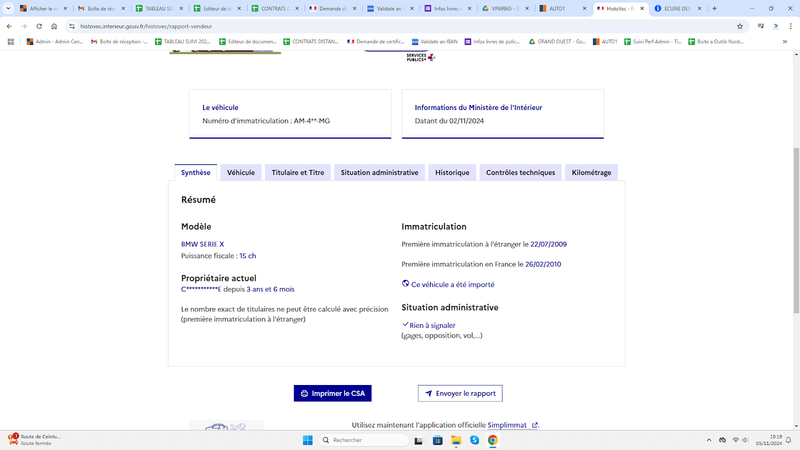Click the Le véhicule card heading

pos(220,107)
